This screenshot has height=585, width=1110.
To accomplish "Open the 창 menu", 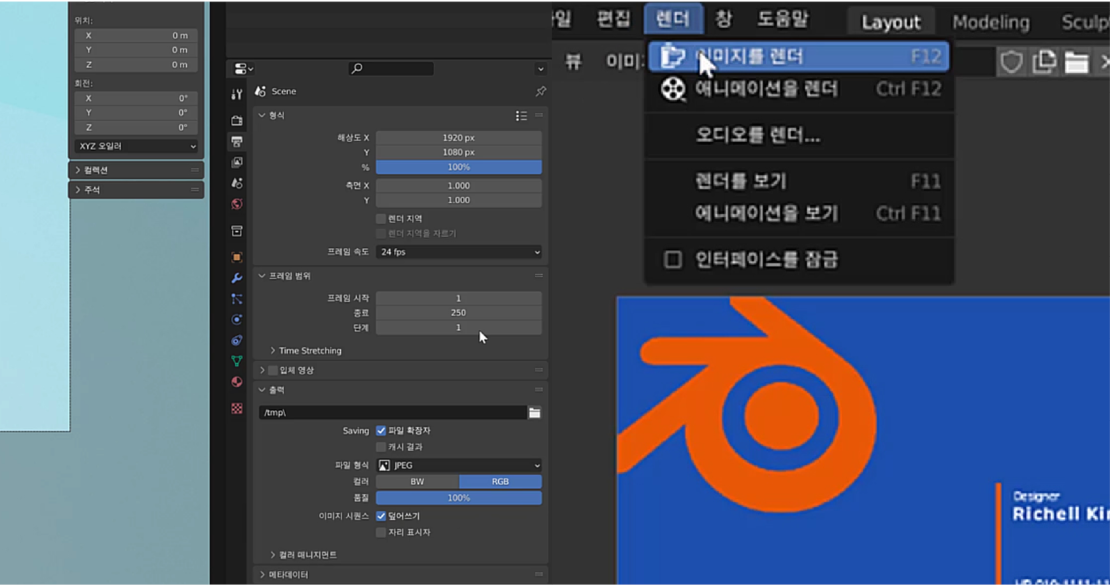I will [723, 19].
